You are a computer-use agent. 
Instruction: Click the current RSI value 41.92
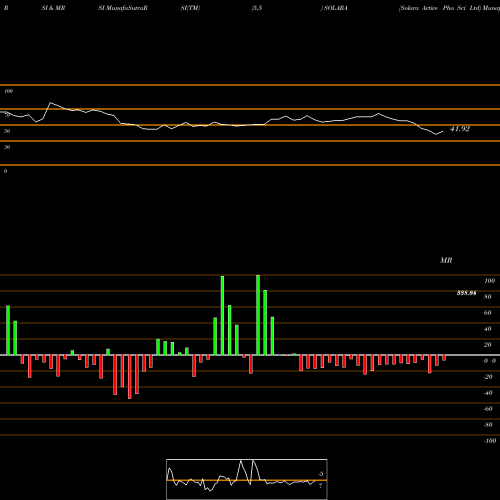pos(460,129)
